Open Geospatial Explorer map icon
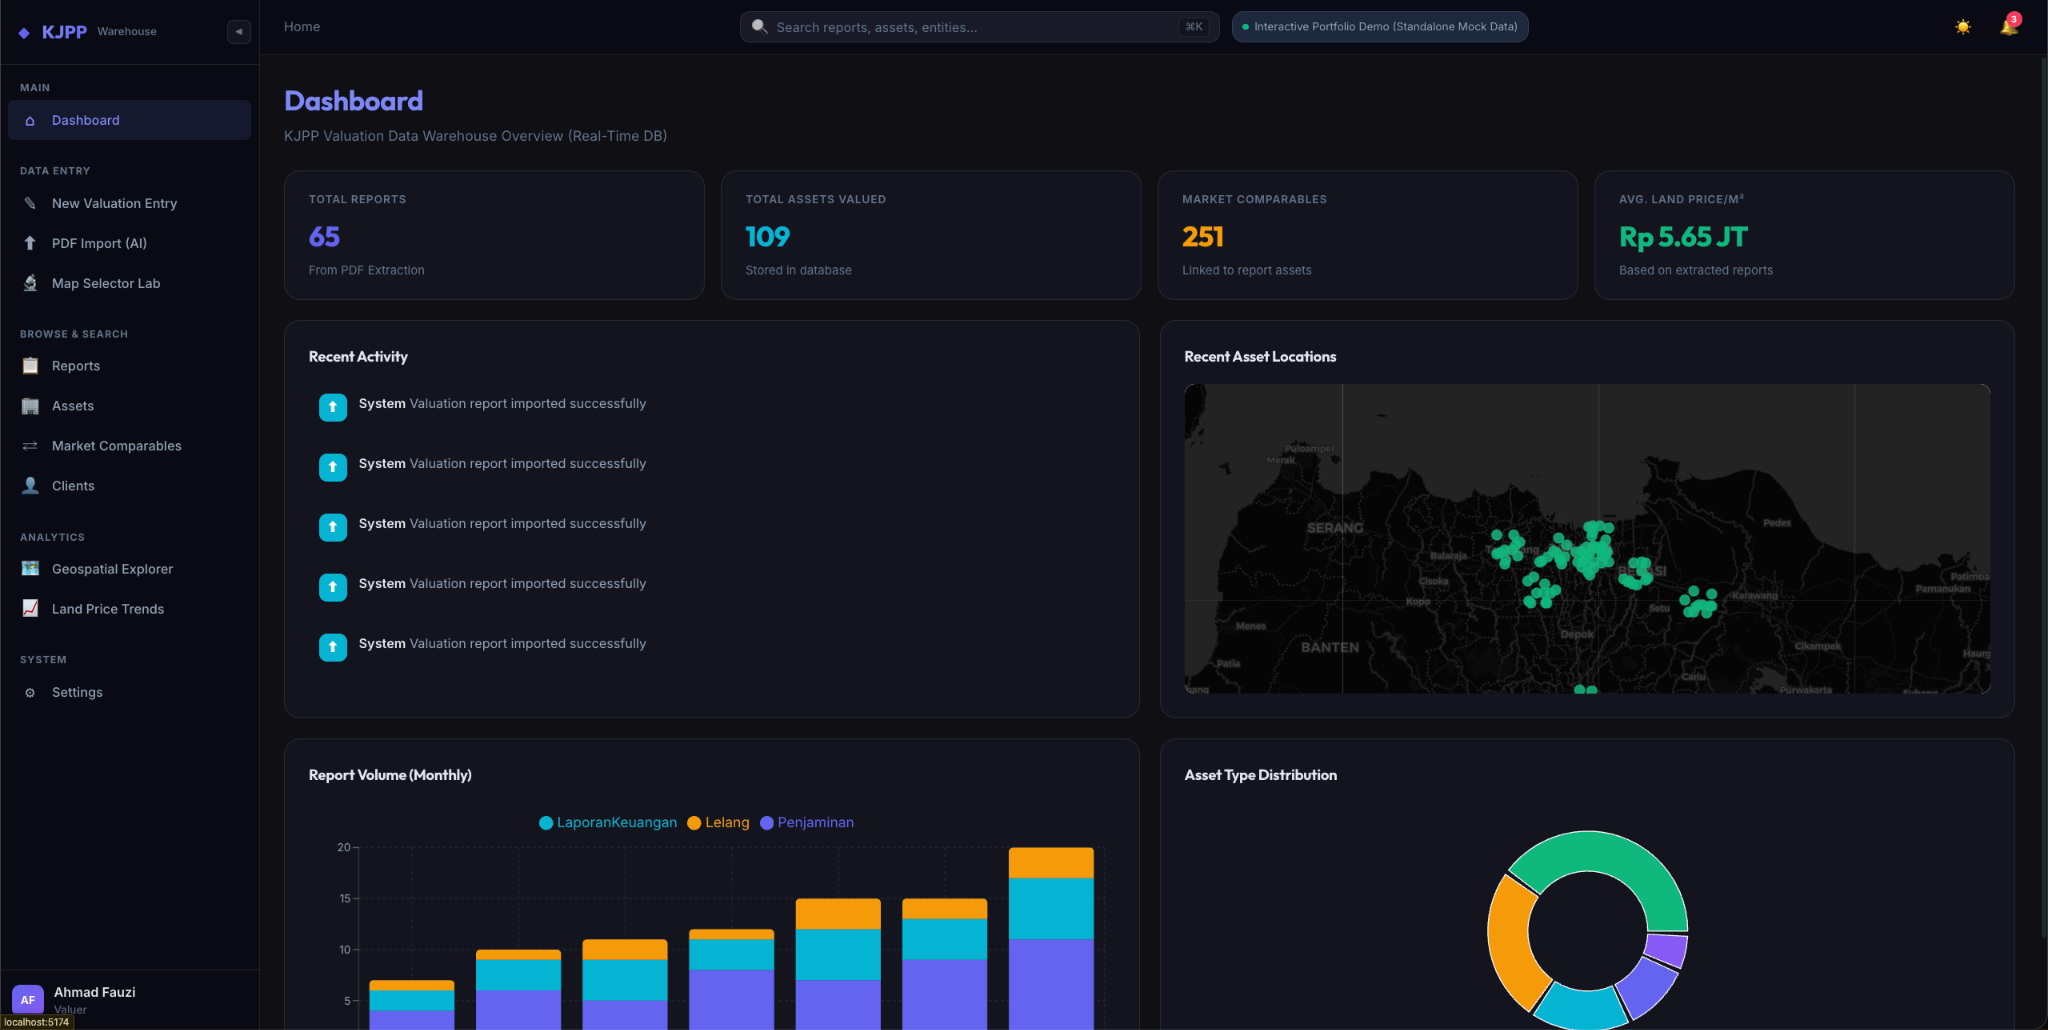 coord(30,569)
